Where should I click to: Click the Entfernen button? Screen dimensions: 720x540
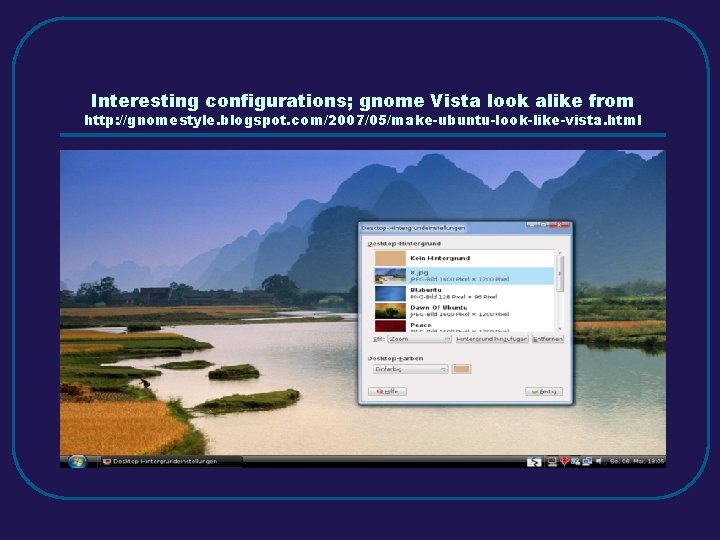(548, 339)
